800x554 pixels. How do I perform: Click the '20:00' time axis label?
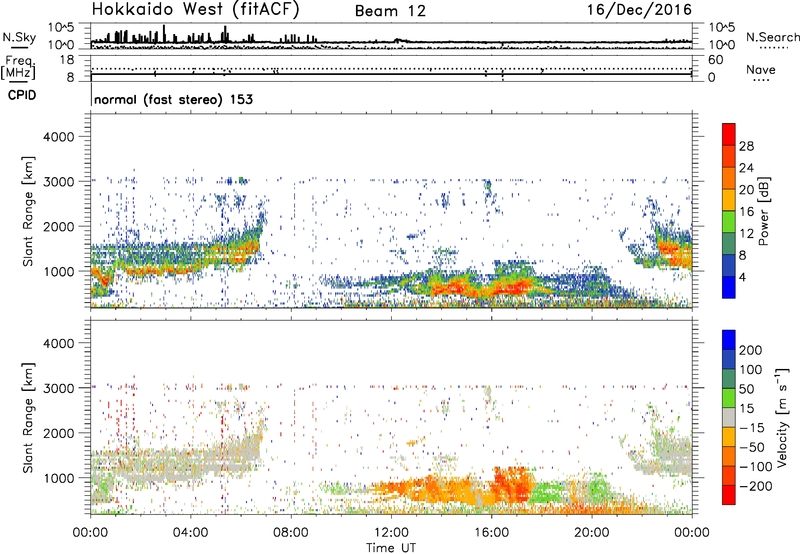(x=591, y=533)
